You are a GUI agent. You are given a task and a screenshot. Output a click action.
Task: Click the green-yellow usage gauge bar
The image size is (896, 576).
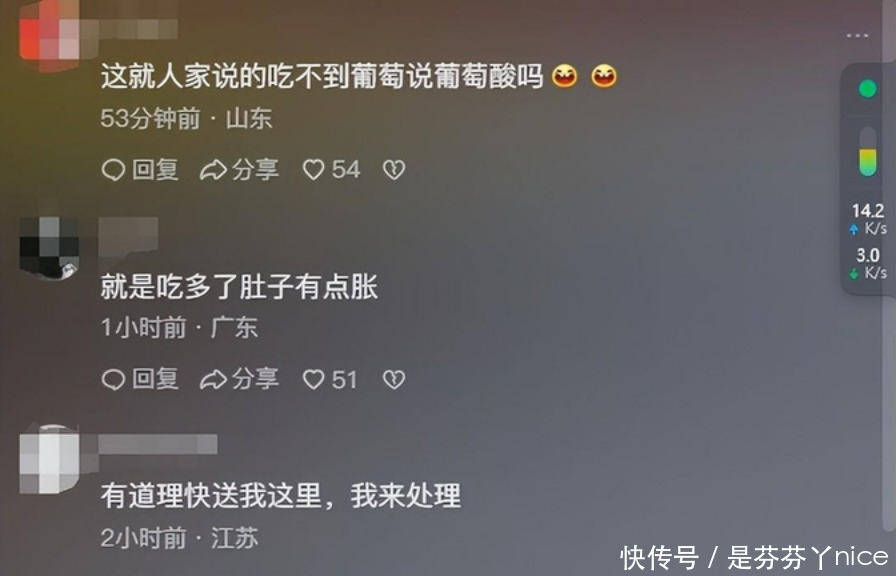[x=867, y=151]
